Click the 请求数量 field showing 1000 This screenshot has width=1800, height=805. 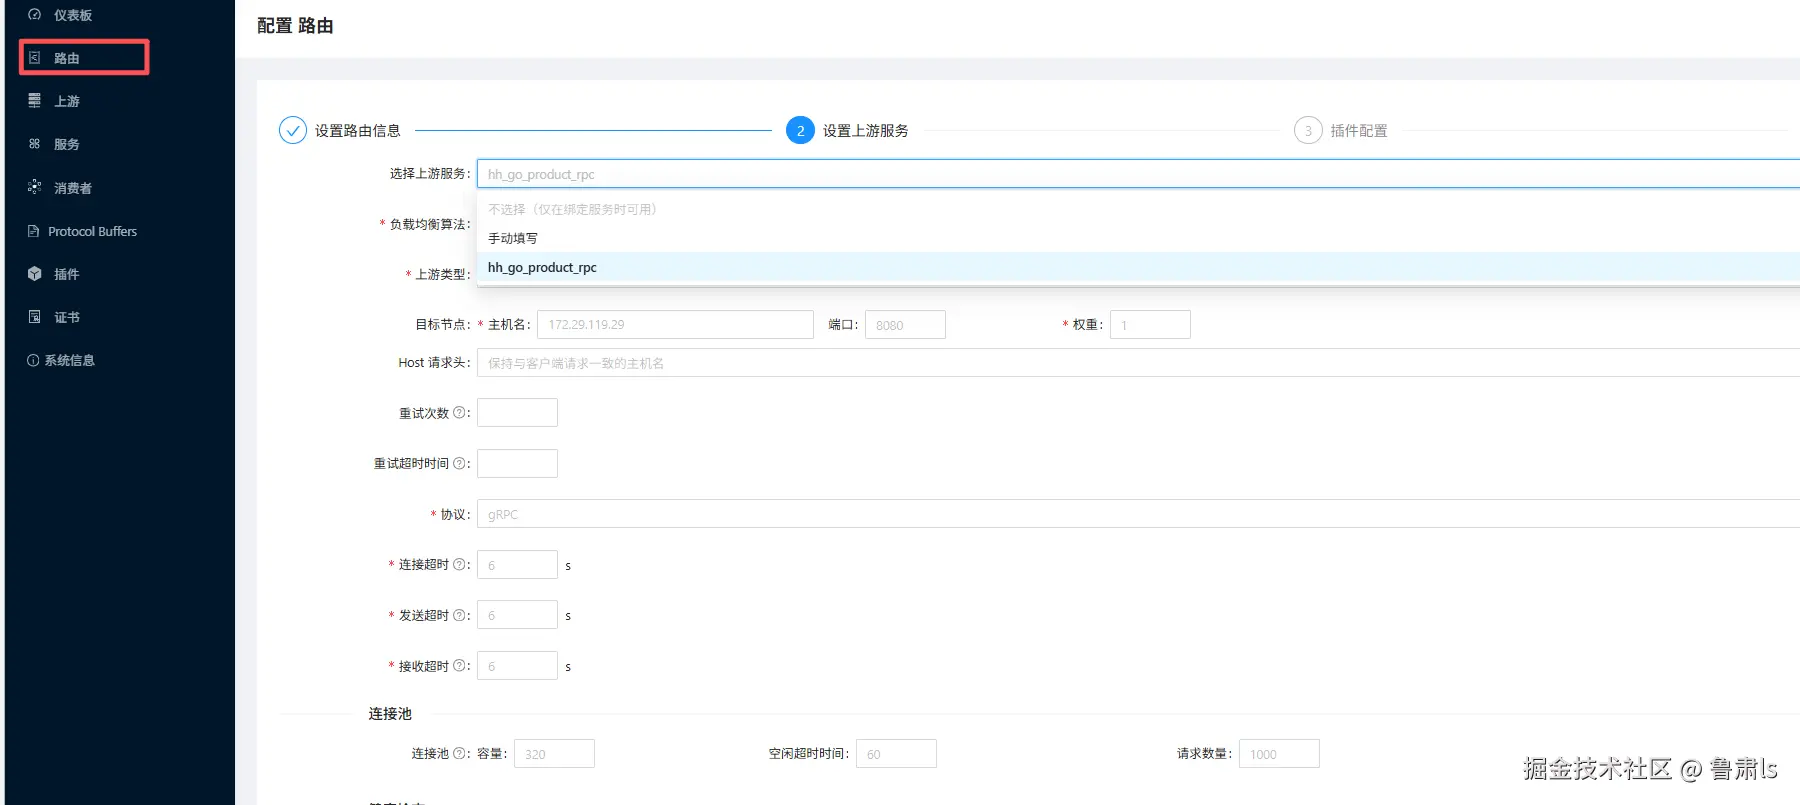tap(1279, 754)
